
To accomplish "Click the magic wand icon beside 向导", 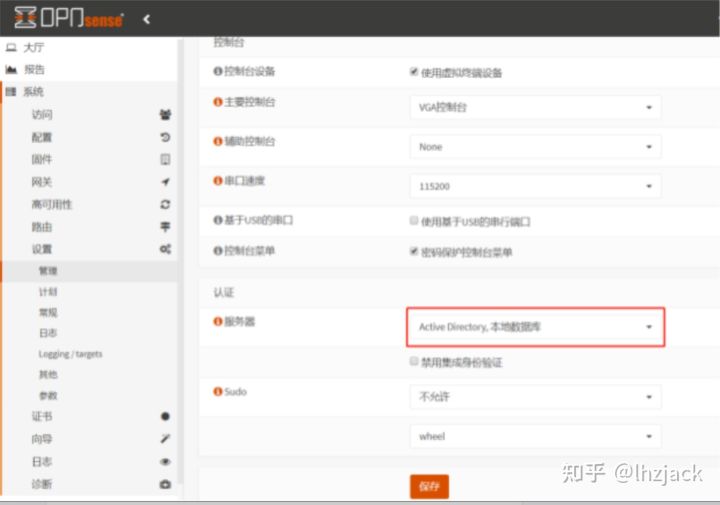I will coord(165,439).
